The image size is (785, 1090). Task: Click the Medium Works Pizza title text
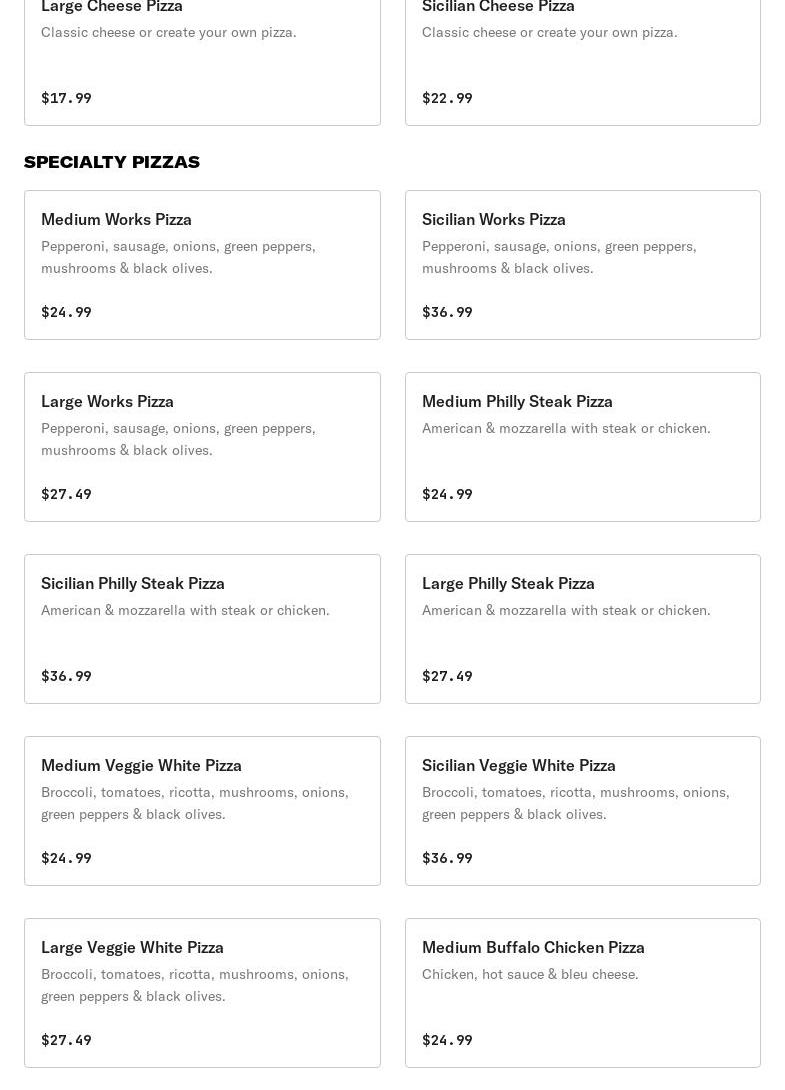coord(116,220)
